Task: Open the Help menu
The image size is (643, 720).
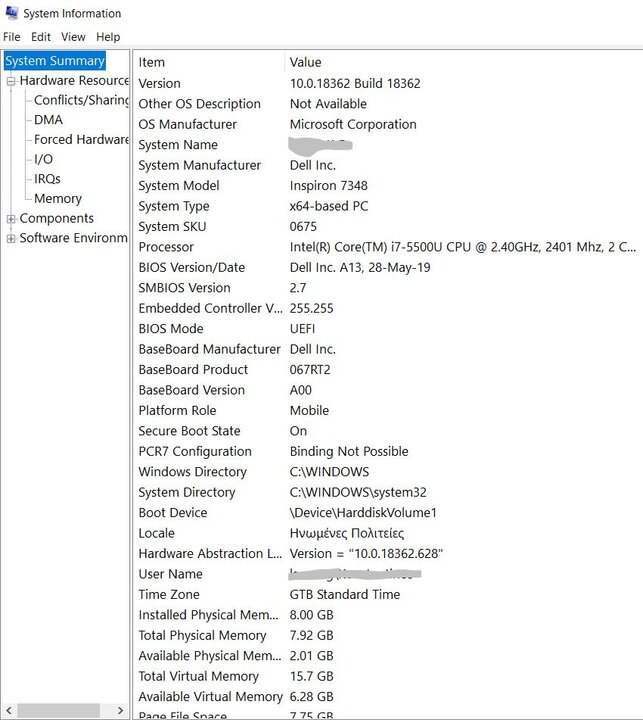Action: pos(108,37)
